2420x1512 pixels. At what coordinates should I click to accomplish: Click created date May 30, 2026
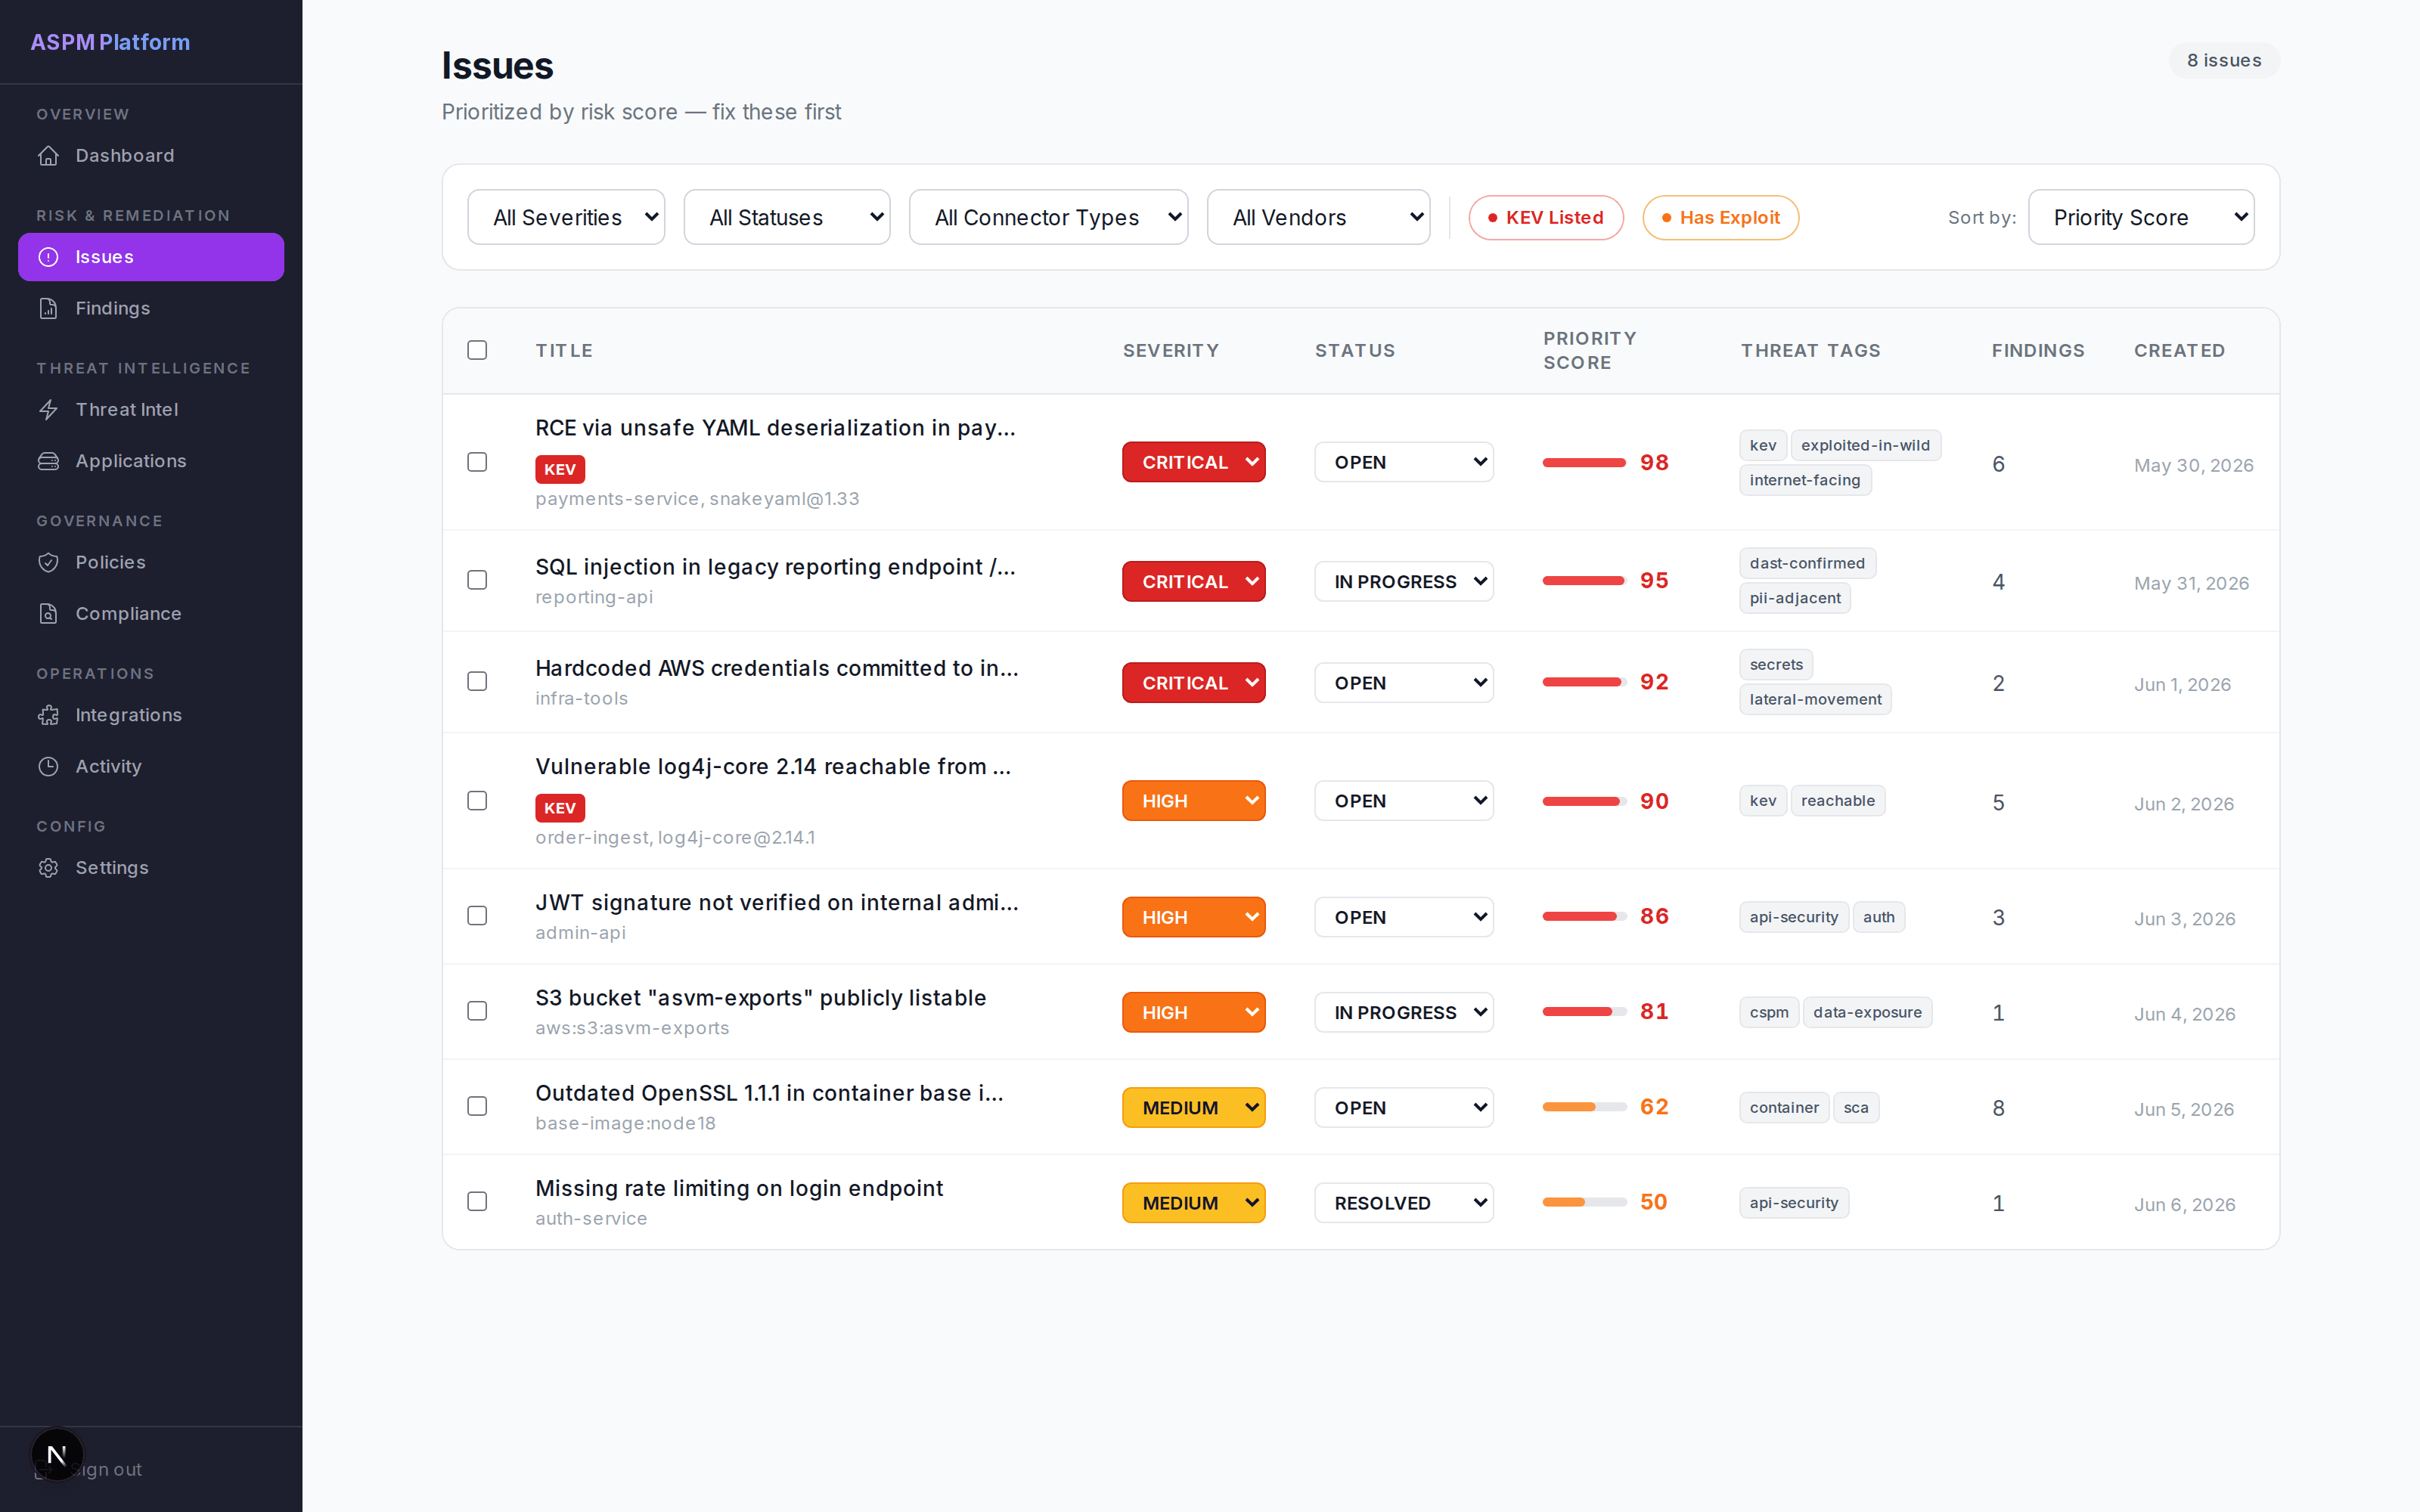[x=2193, y=465]
